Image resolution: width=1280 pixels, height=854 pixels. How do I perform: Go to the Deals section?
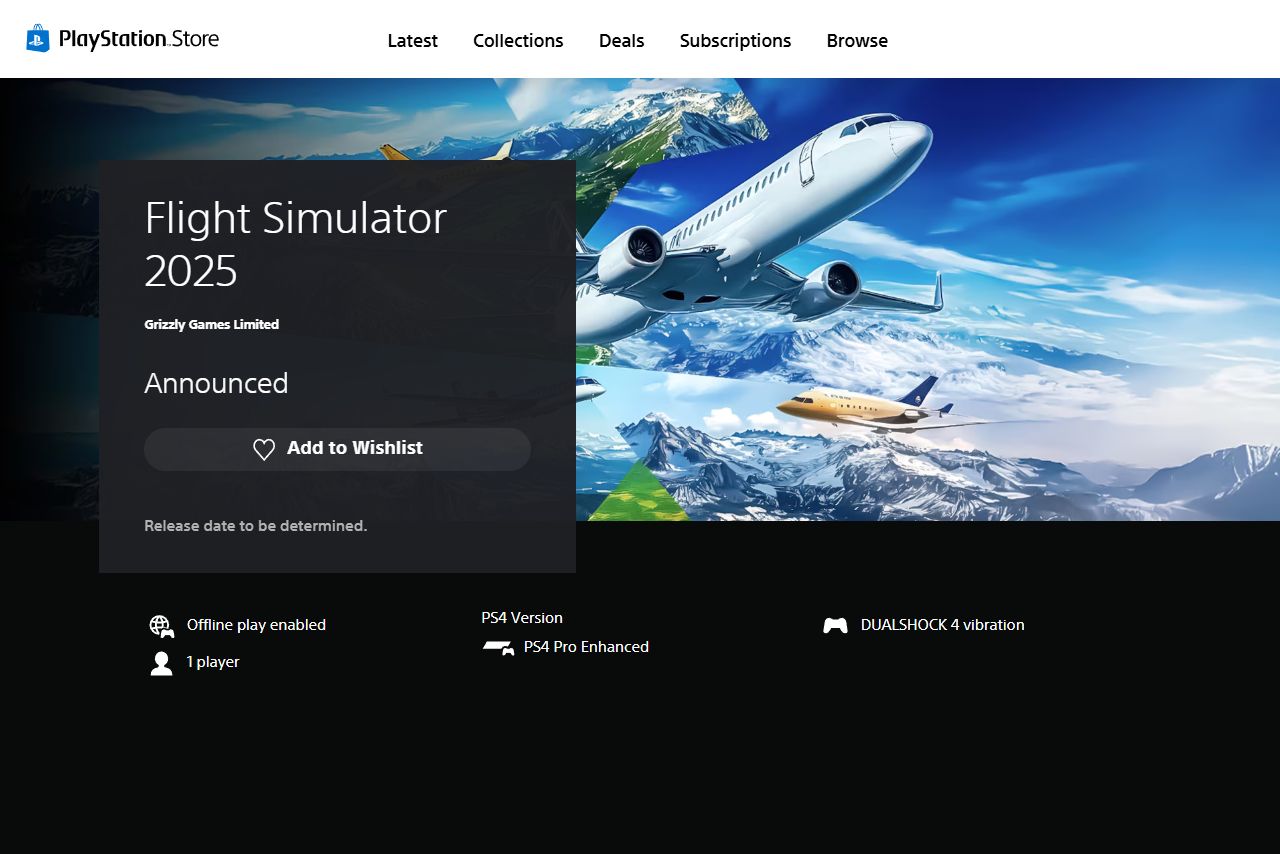coord(622,41)
